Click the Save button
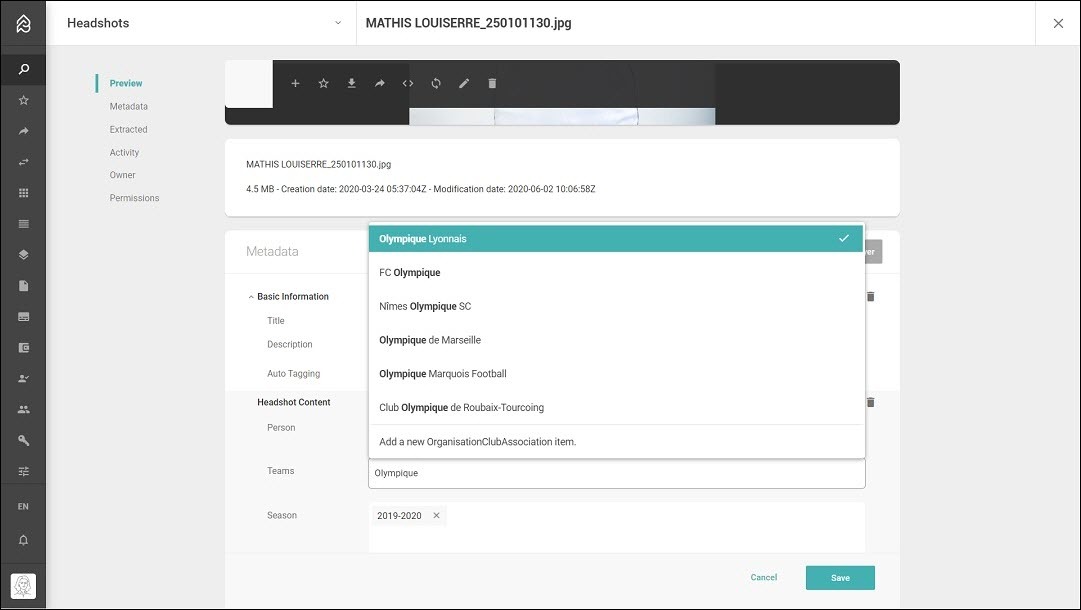 pos(840,578)
